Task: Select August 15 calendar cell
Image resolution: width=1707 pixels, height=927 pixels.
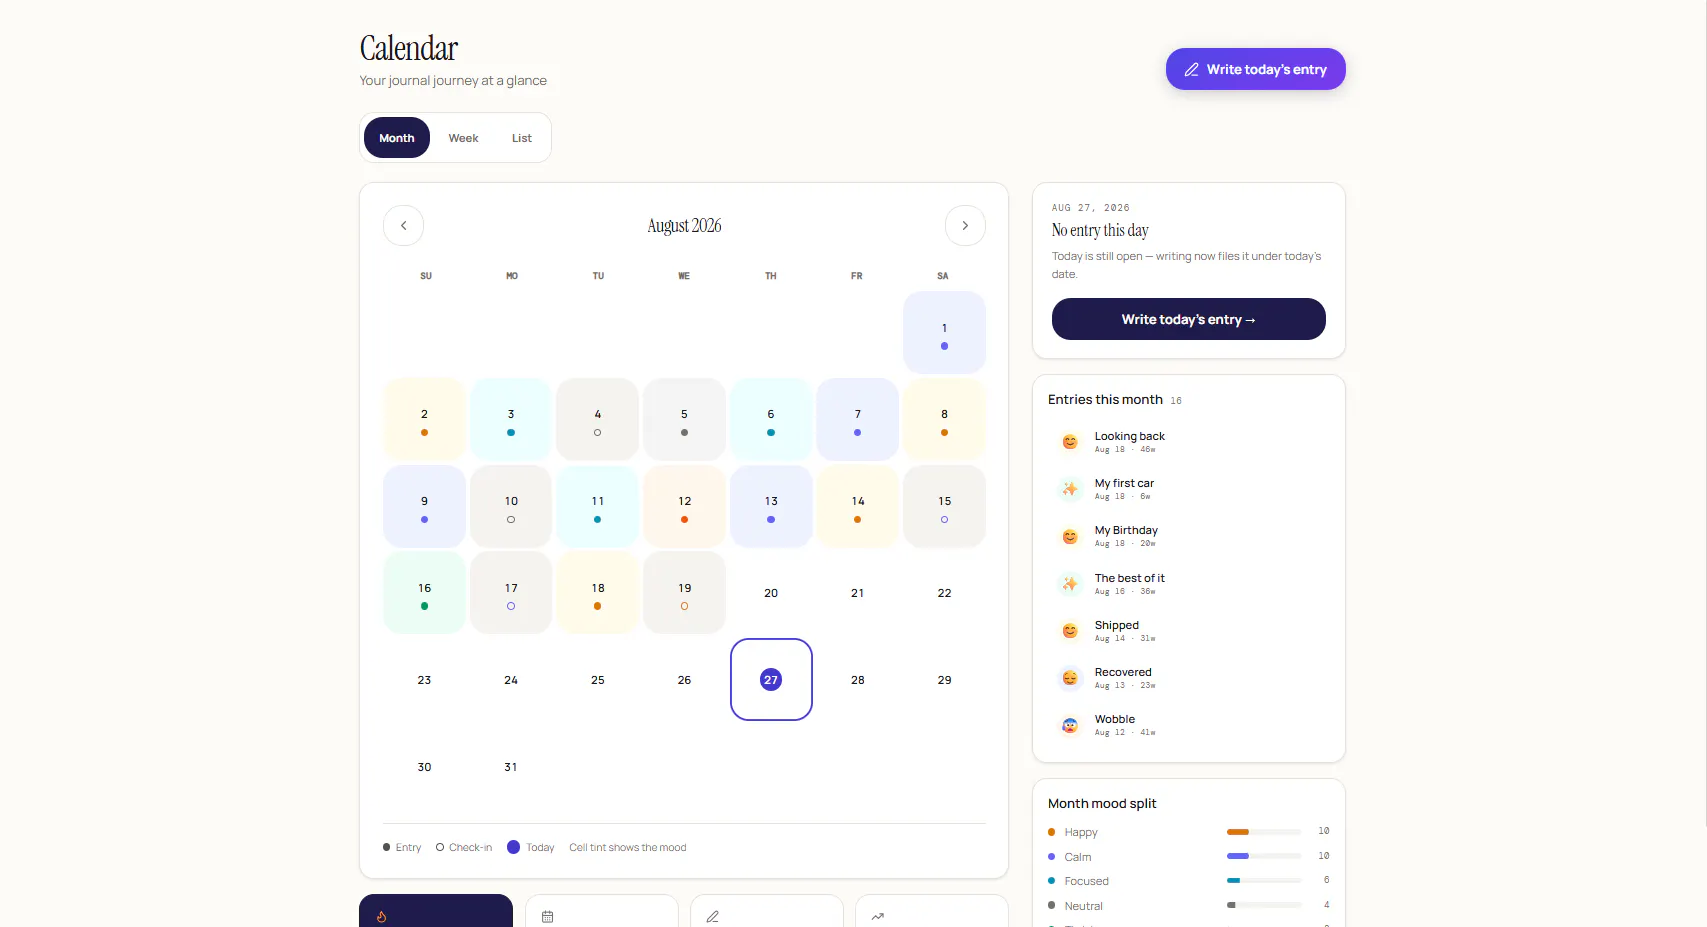Action: tap(944, 506)
